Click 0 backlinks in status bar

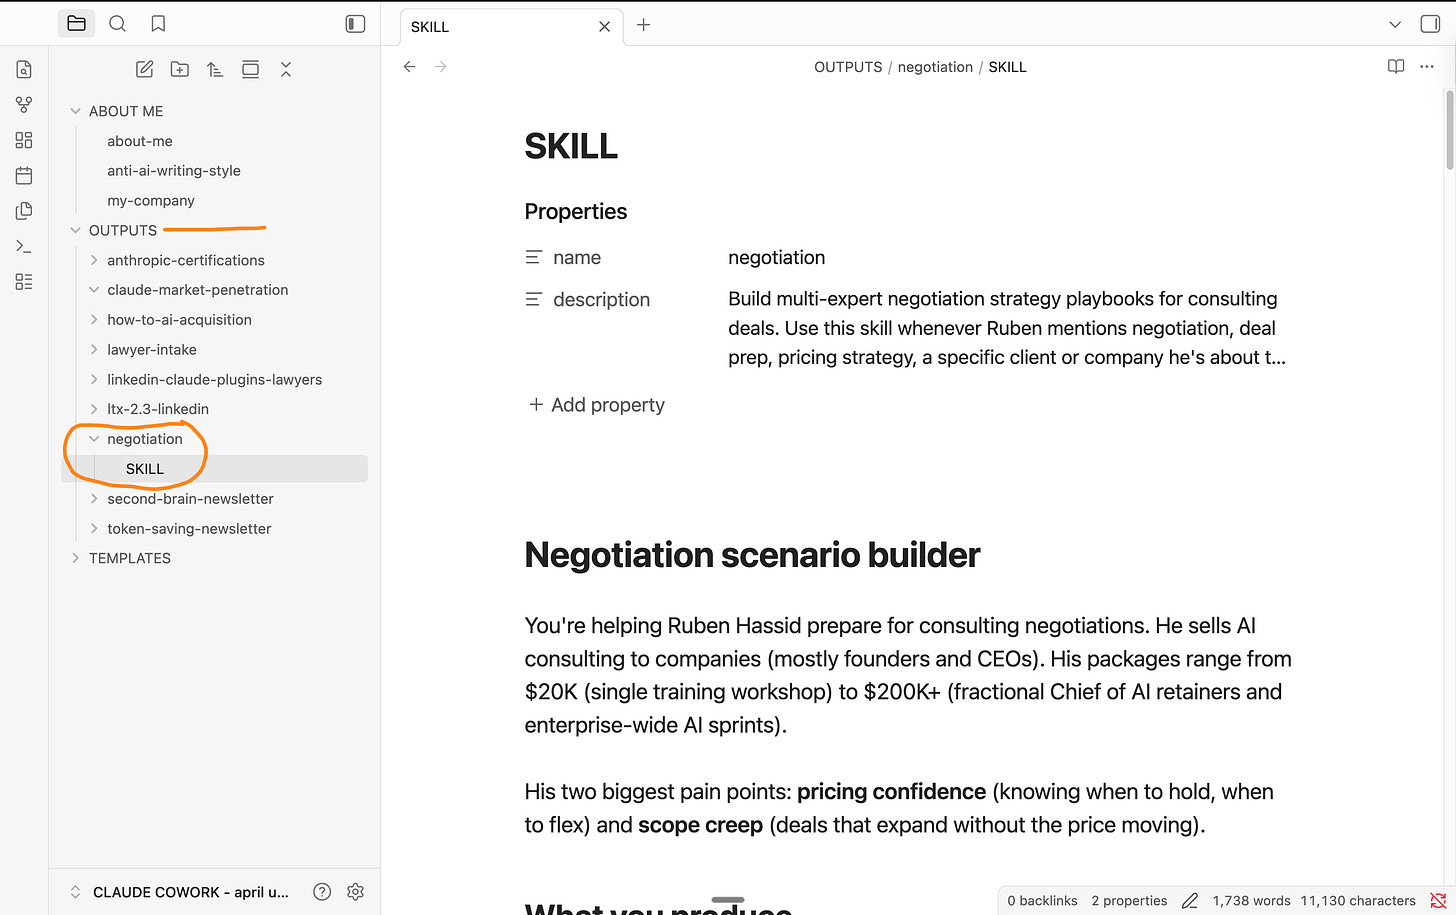click(1042, 901)
